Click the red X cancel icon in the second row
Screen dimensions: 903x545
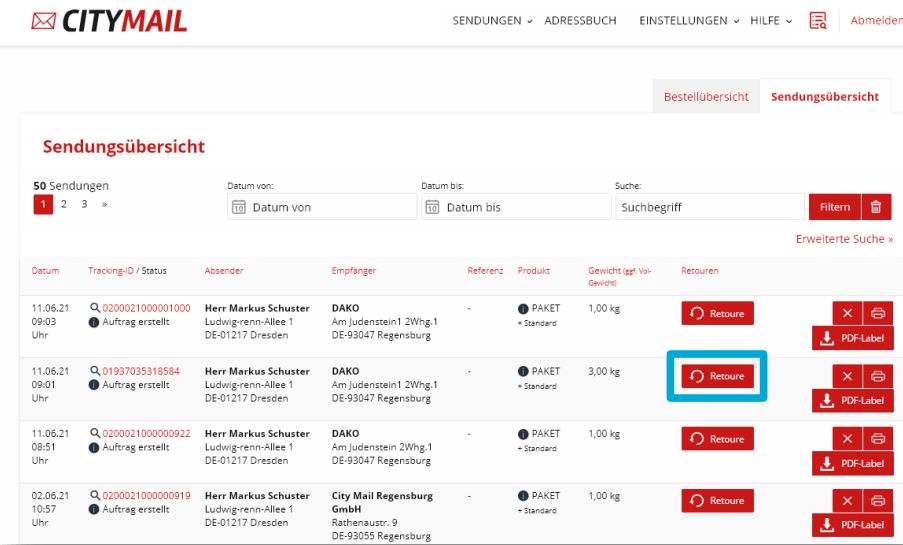pyautogui.click(x=847, y=376)
